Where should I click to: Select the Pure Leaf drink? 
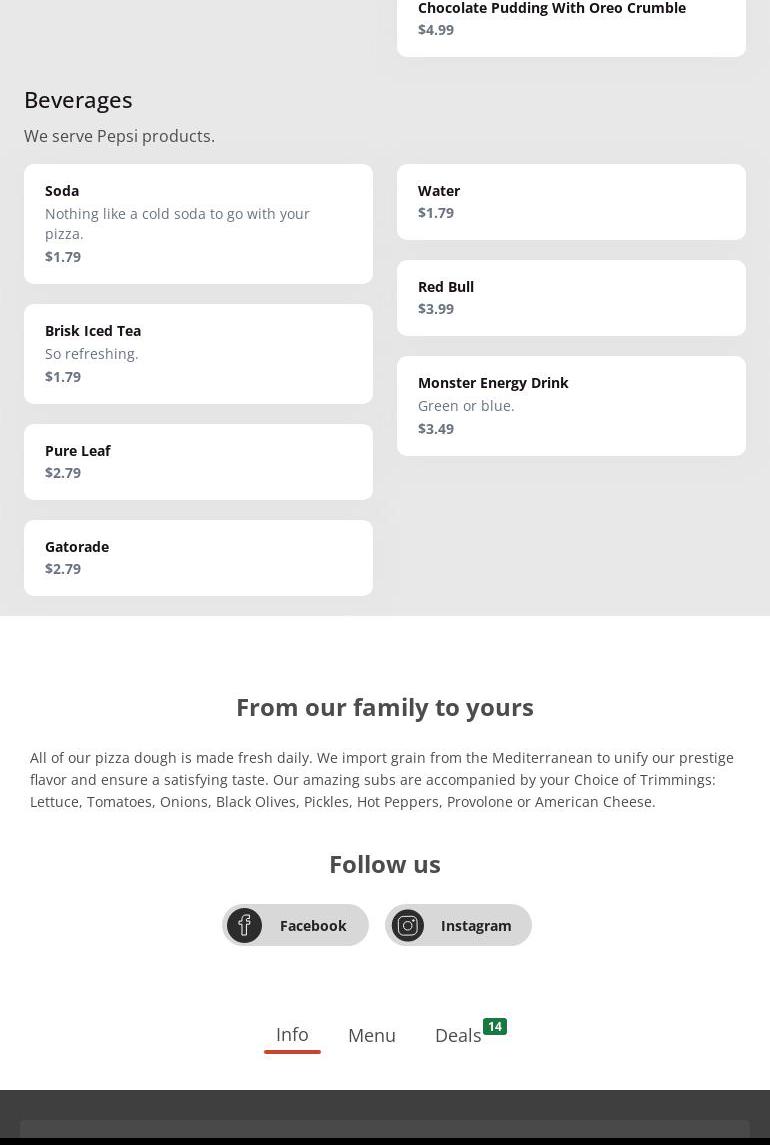pos(198,461)
